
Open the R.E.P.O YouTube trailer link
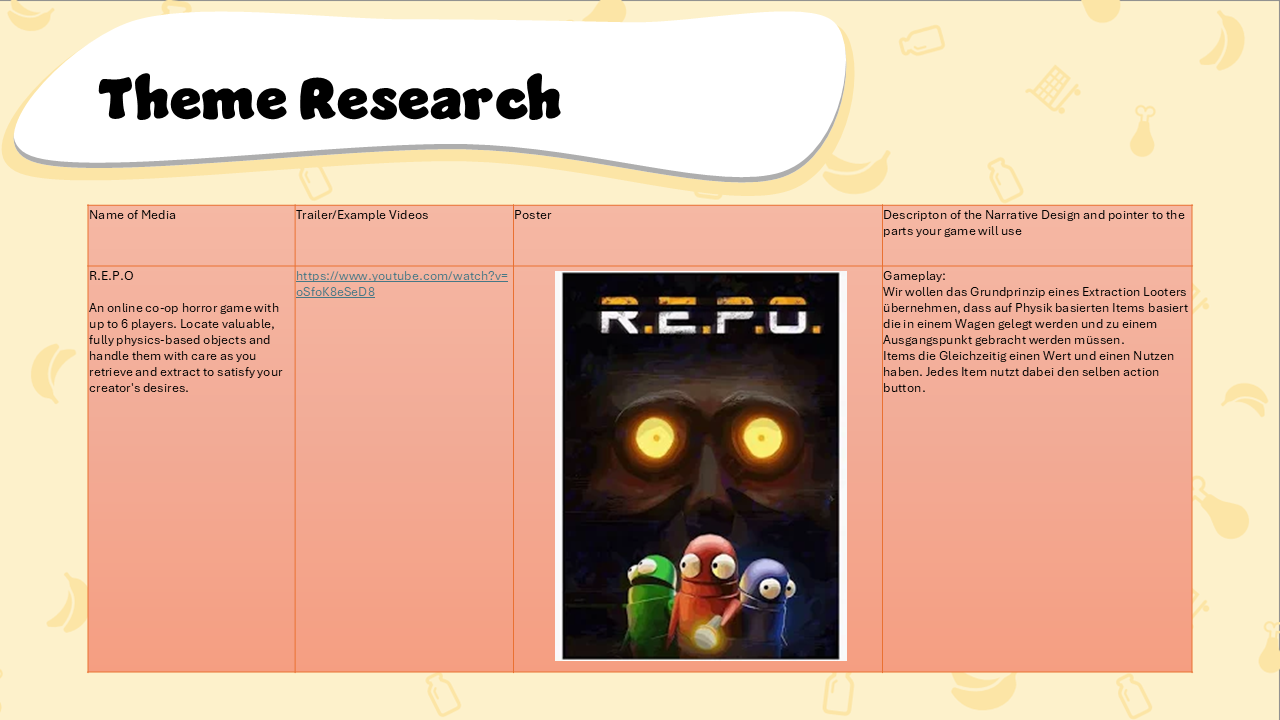(402, 283)
